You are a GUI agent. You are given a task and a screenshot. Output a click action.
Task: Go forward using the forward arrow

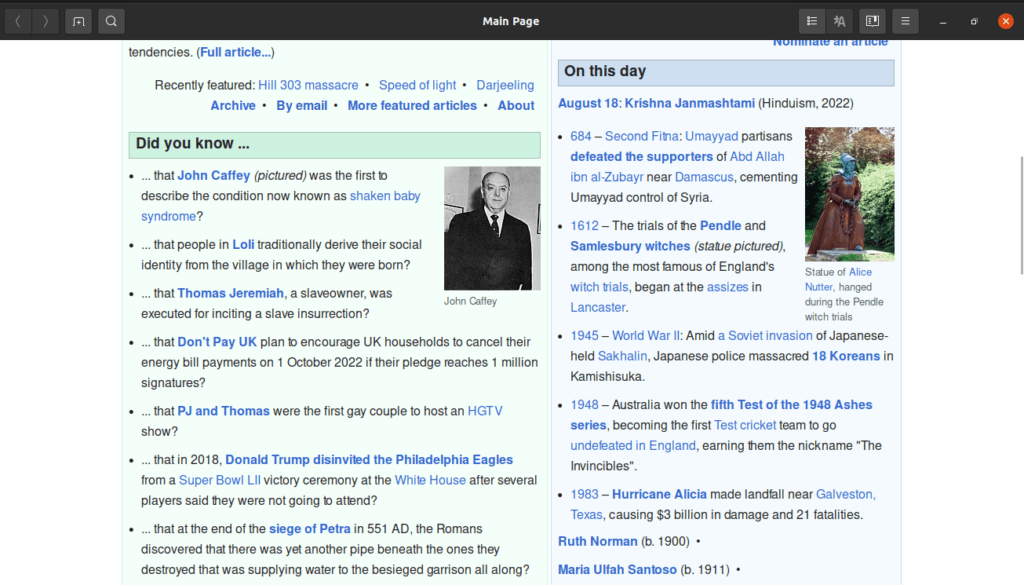[x=45, y=21]
